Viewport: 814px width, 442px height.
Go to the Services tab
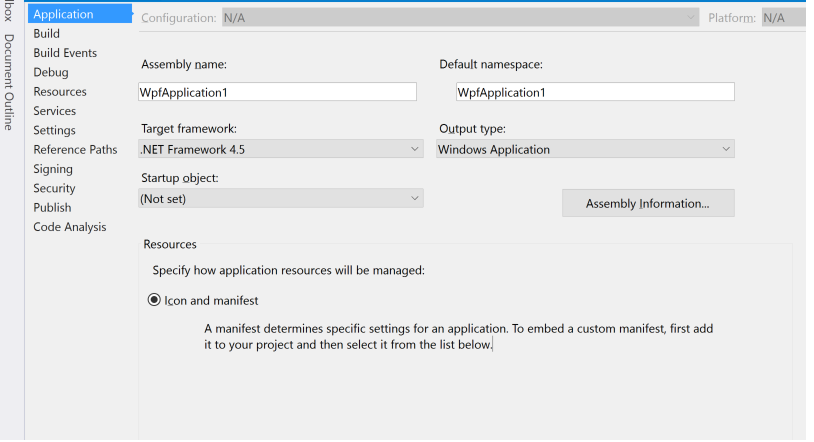[55, 111]
